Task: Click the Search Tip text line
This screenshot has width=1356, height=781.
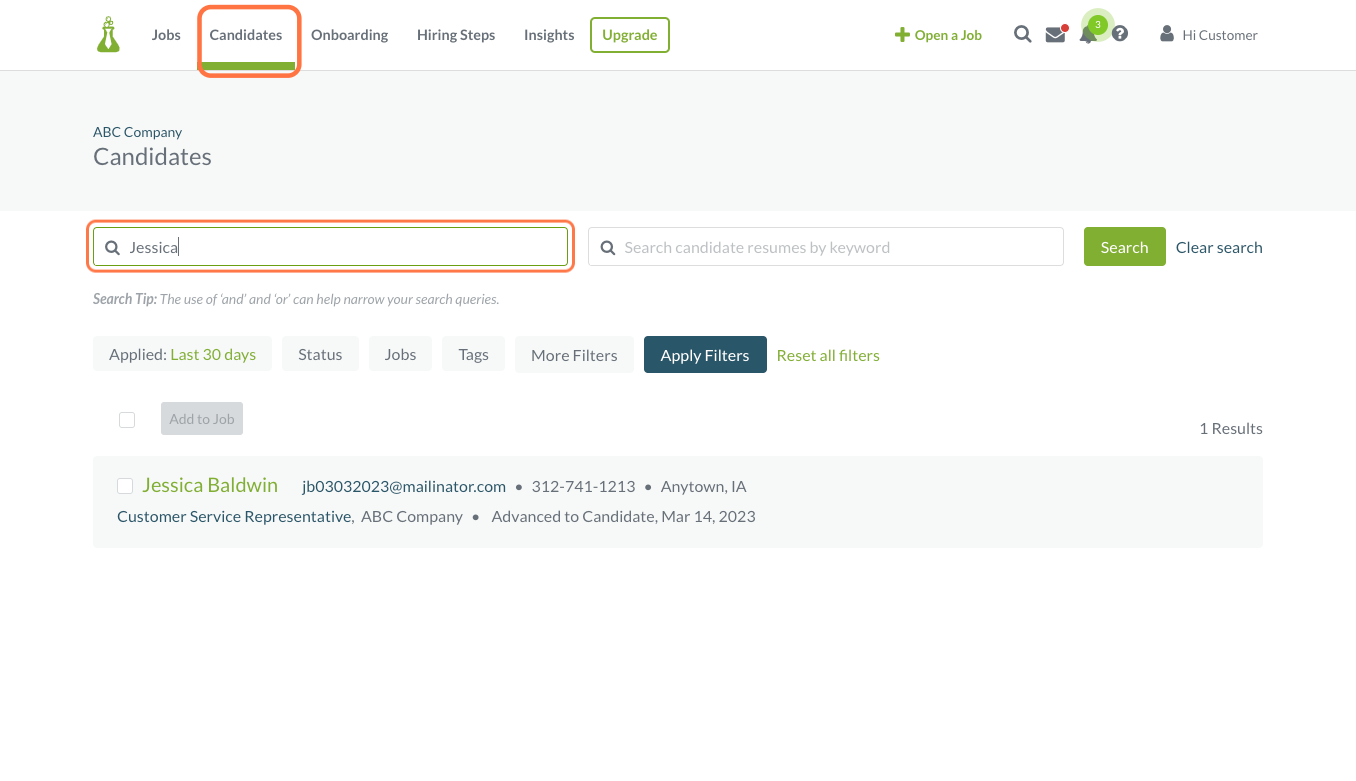Action: 296,299
